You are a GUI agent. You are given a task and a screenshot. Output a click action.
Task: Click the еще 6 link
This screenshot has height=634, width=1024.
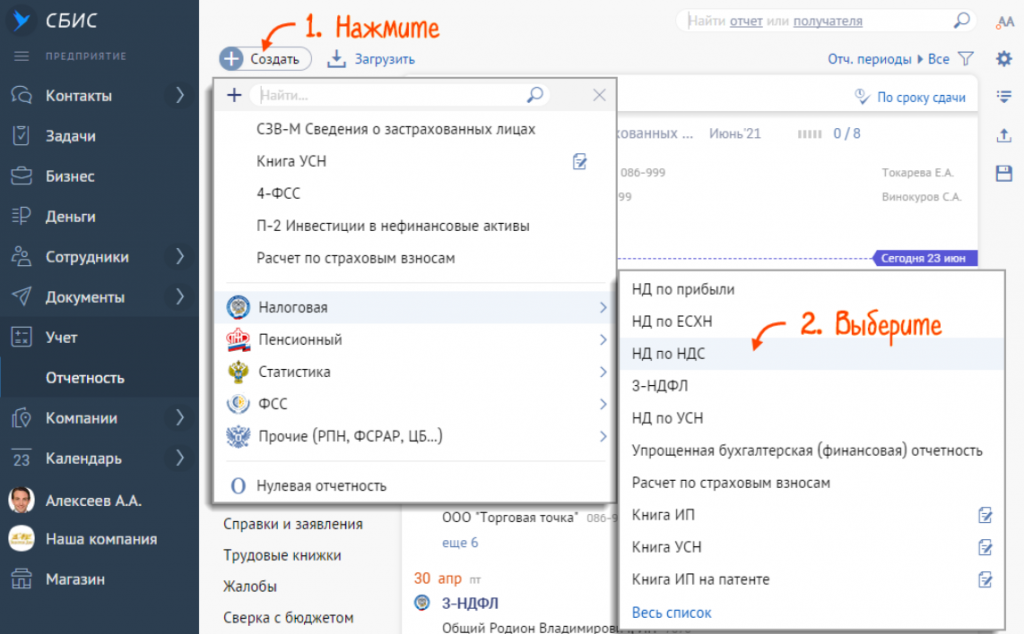coord(459,542)
